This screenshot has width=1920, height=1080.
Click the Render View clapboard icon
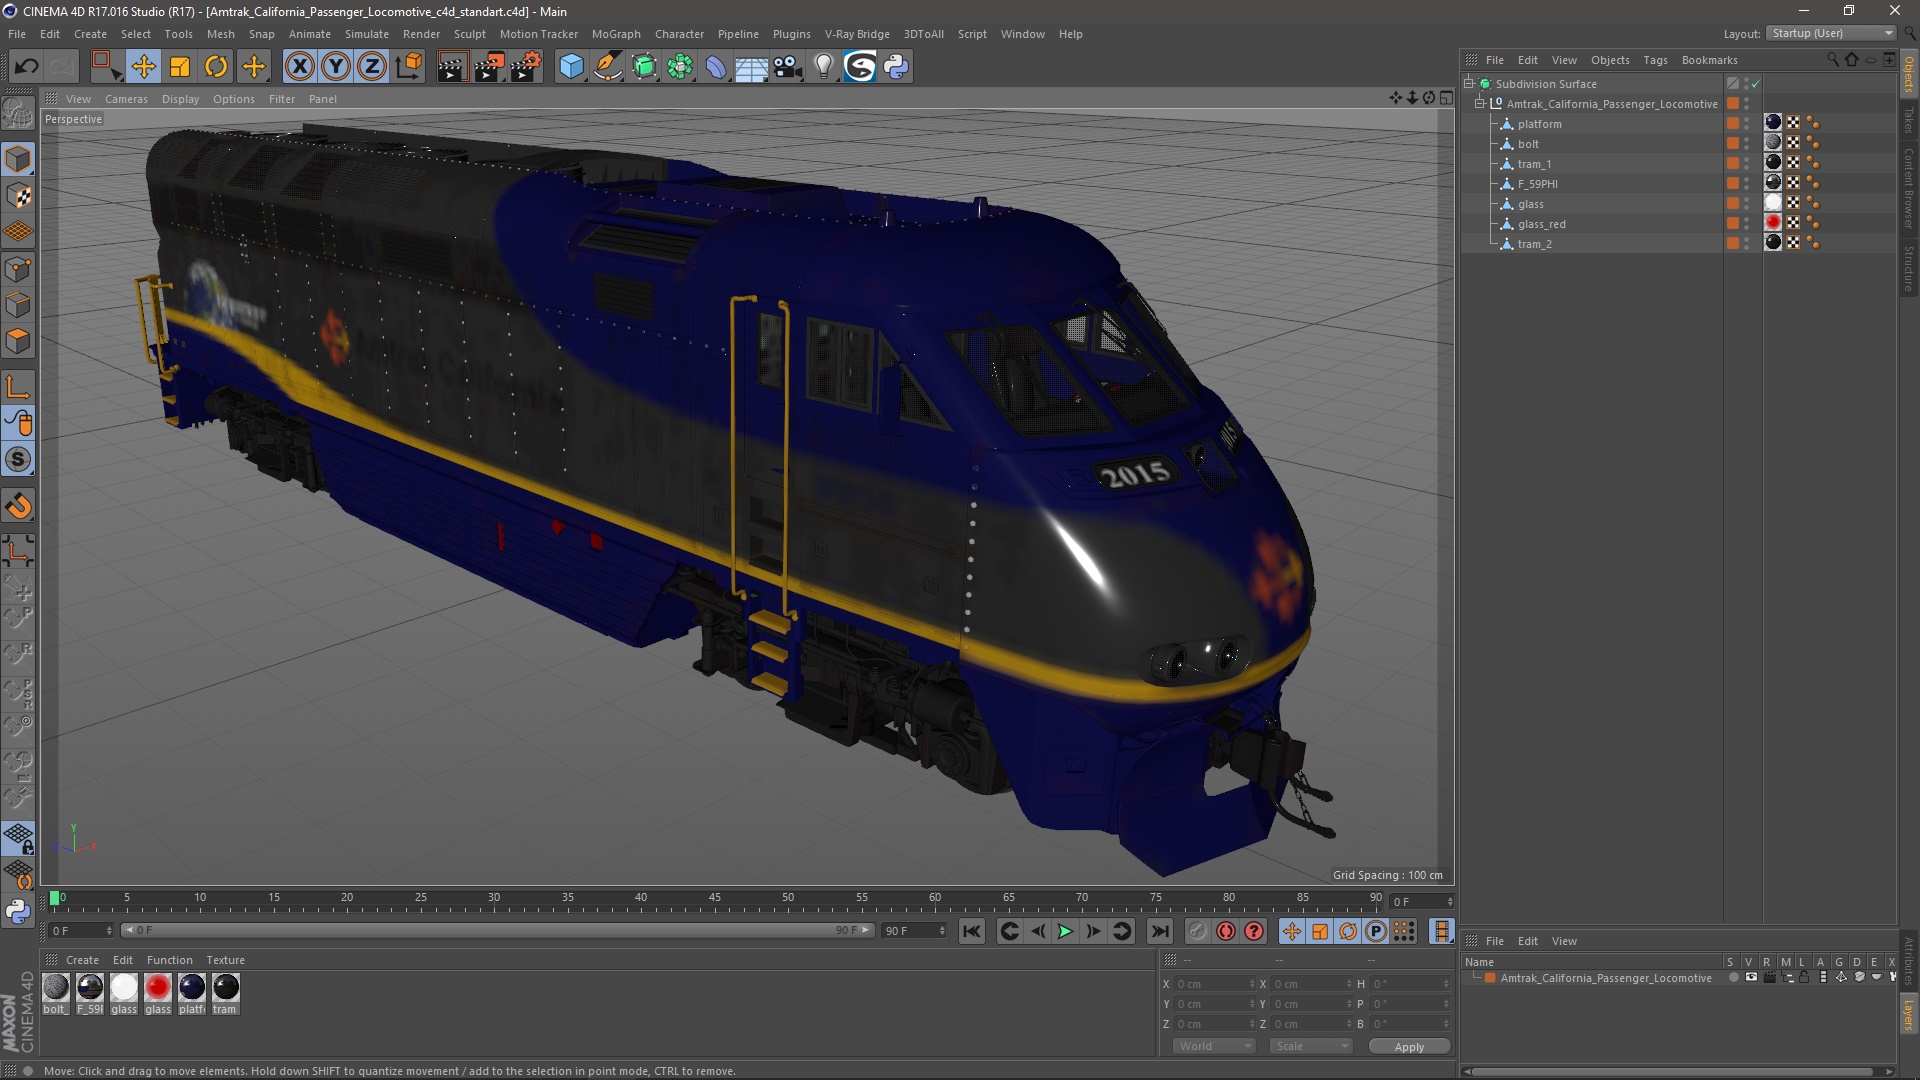coord(452,67)
